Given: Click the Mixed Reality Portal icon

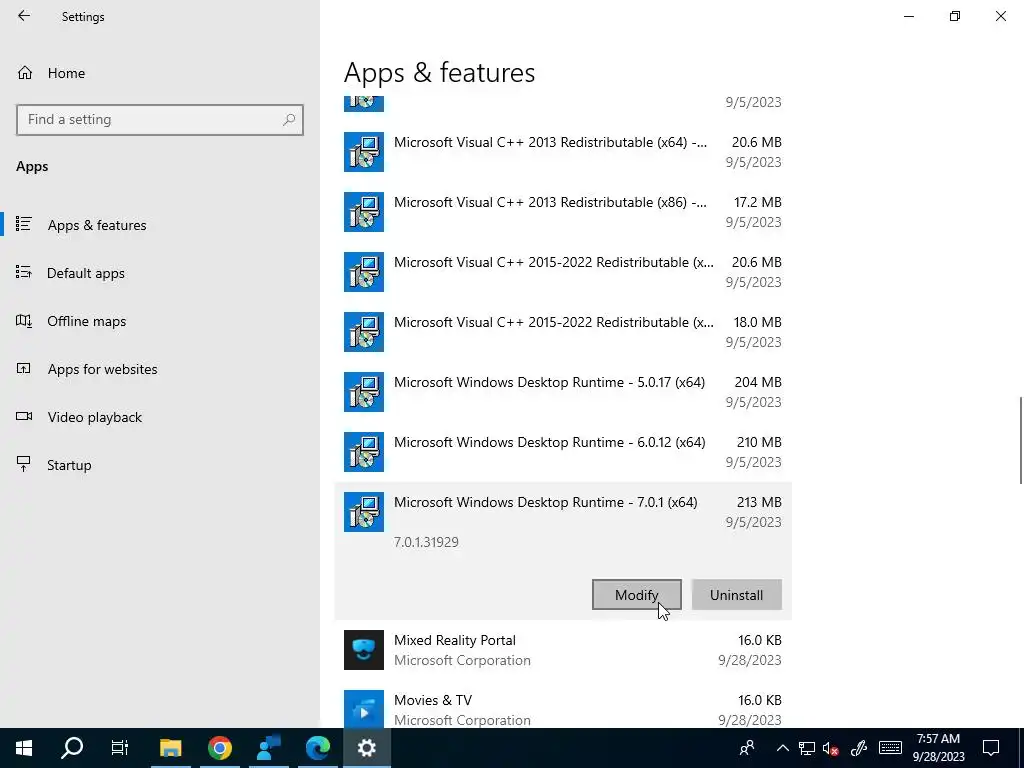Looking at the screenshot, I should (x=364, y=650).
